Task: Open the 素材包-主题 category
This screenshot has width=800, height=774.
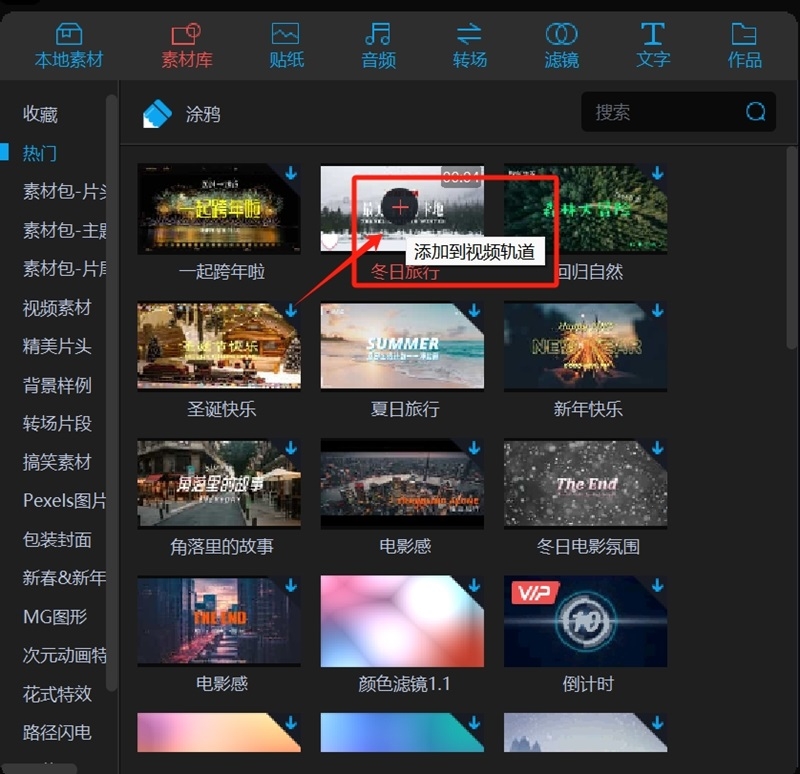Action: 65,230
